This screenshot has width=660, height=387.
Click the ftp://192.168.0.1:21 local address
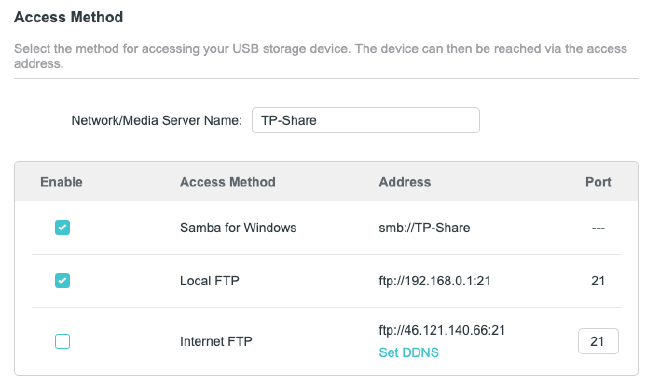[x=434, y=281]
